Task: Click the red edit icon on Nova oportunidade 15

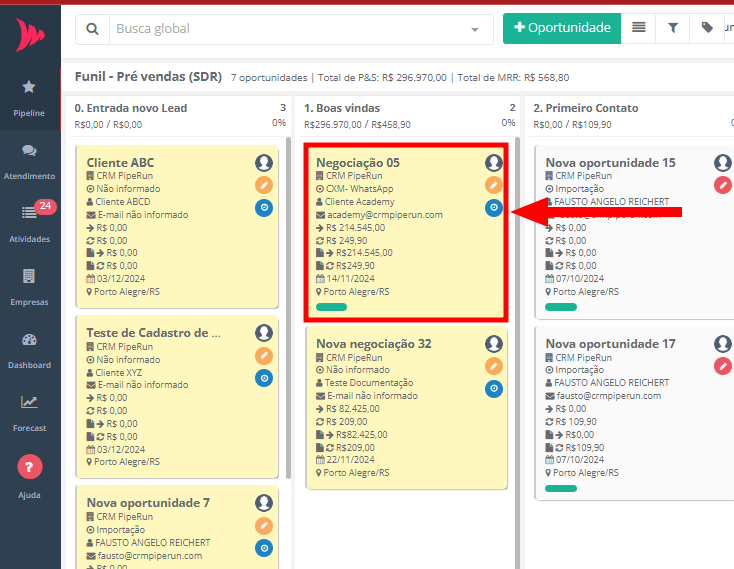Action: pos(723,185)
